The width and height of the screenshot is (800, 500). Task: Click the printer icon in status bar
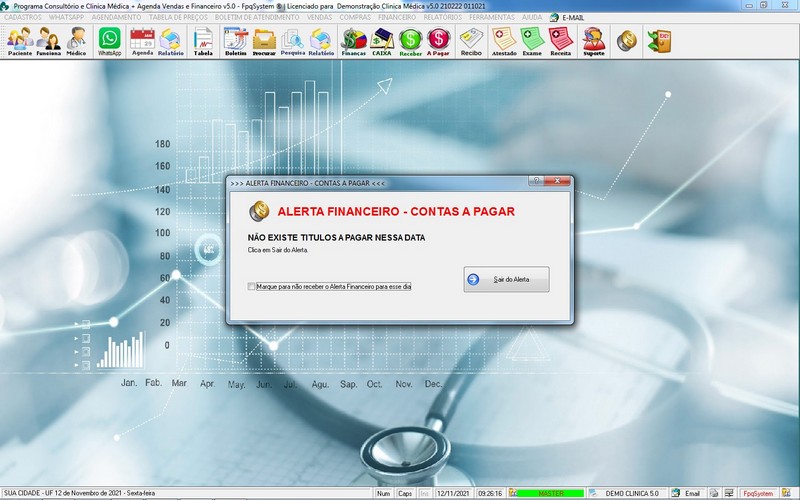[714, 493]
